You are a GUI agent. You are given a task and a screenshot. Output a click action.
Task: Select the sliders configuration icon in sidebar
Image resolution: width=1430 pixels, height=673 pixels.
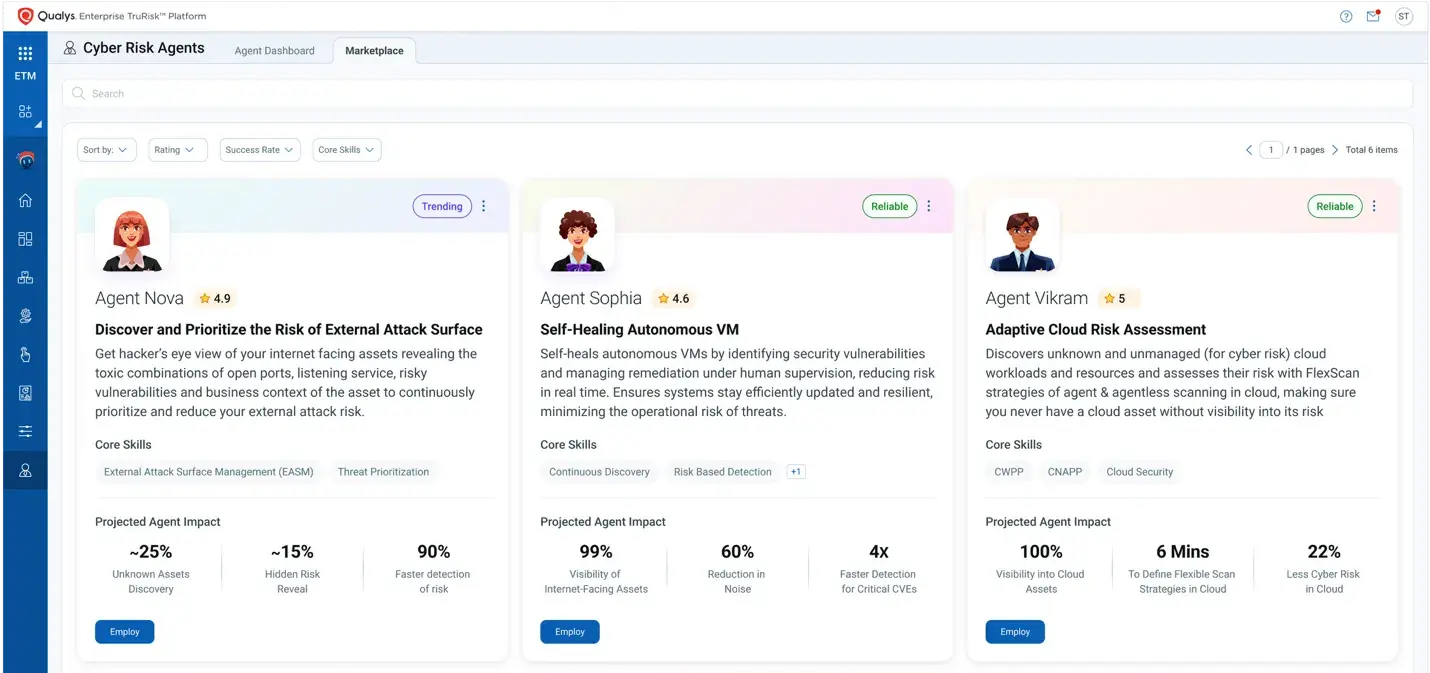[x=25, y=431]
